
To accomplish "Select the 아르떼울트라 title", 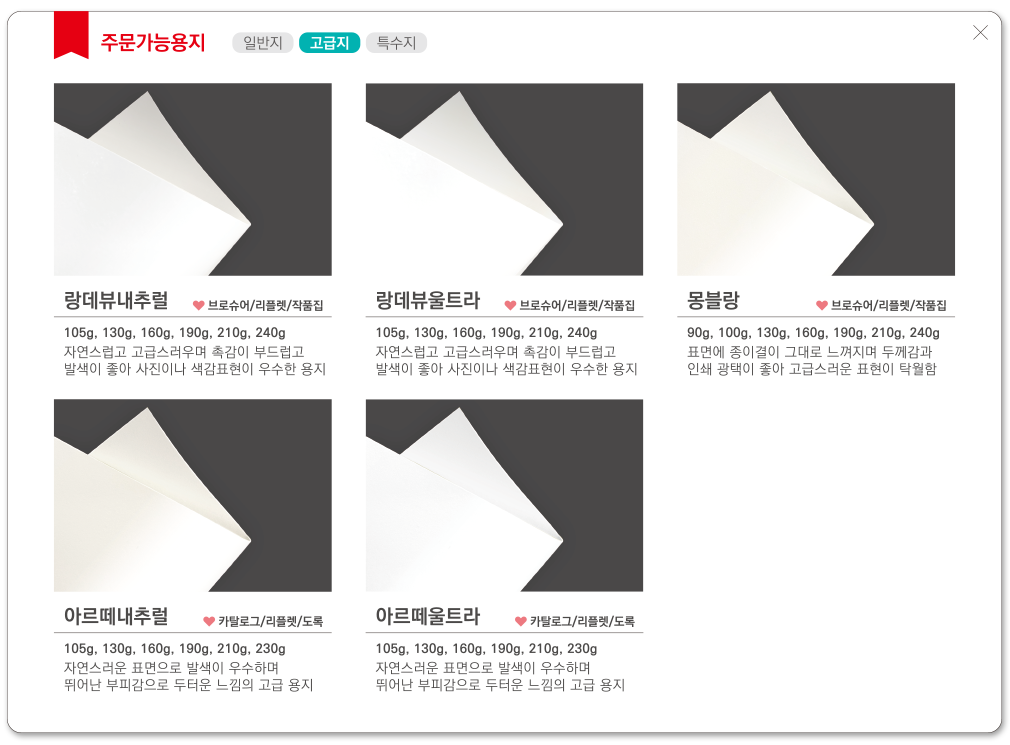I will pyautogui.click(x=428, y=616).
